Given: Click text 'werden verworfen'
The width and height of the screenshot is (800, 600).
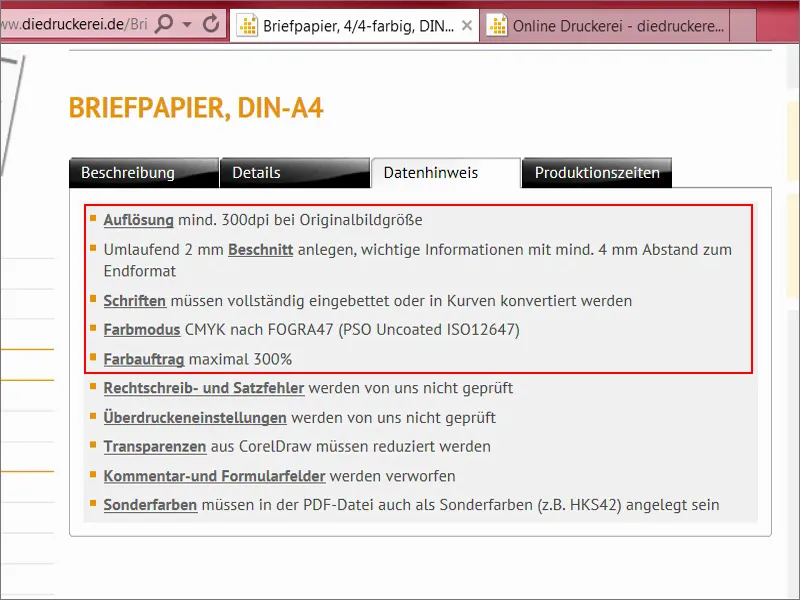Looking at the screenshot, I should click(x=392, y=476).
